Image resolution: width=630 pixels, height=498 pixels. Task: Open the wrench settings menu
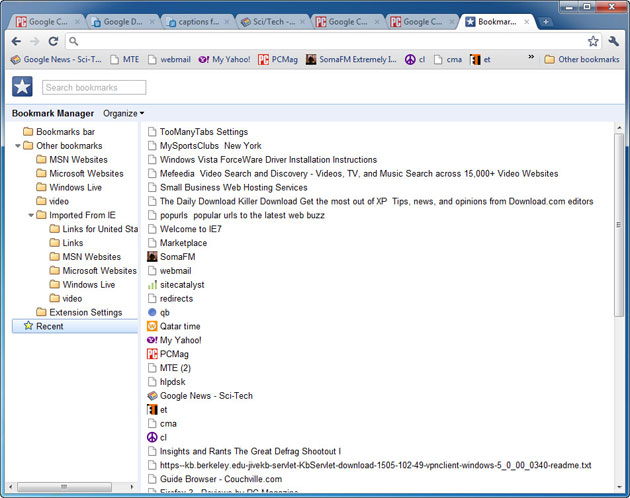[613, 41]
